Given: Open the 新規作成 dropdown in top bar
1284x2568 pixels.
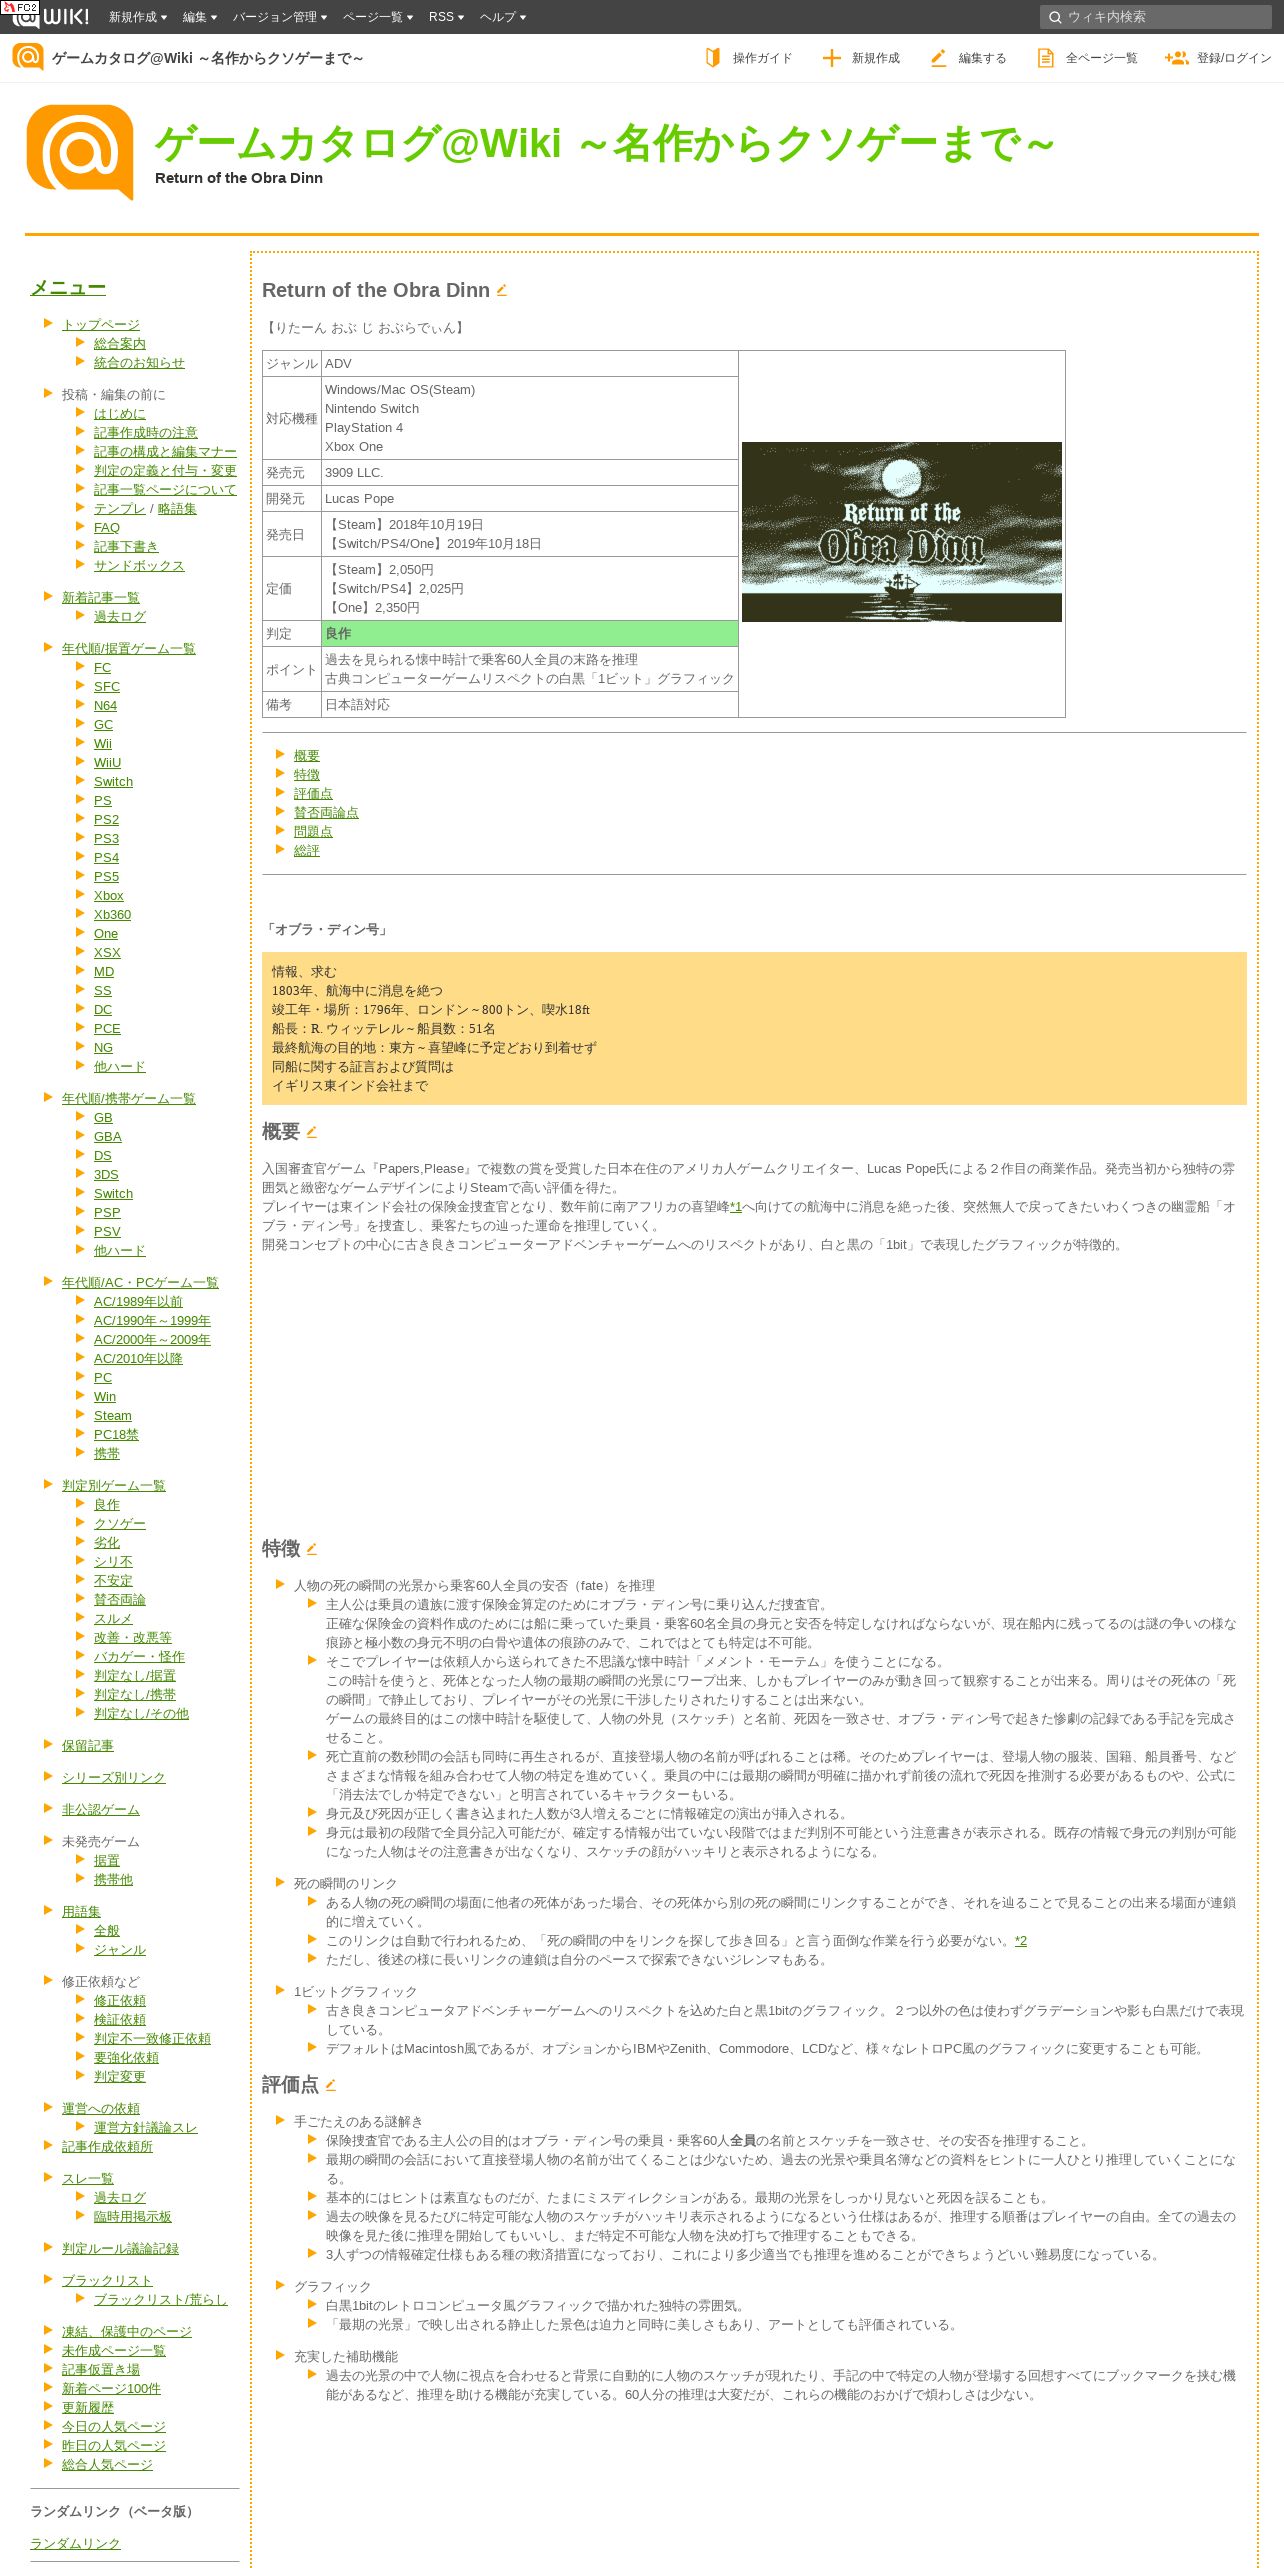Looking at the screenshot, I should [138, 17].
